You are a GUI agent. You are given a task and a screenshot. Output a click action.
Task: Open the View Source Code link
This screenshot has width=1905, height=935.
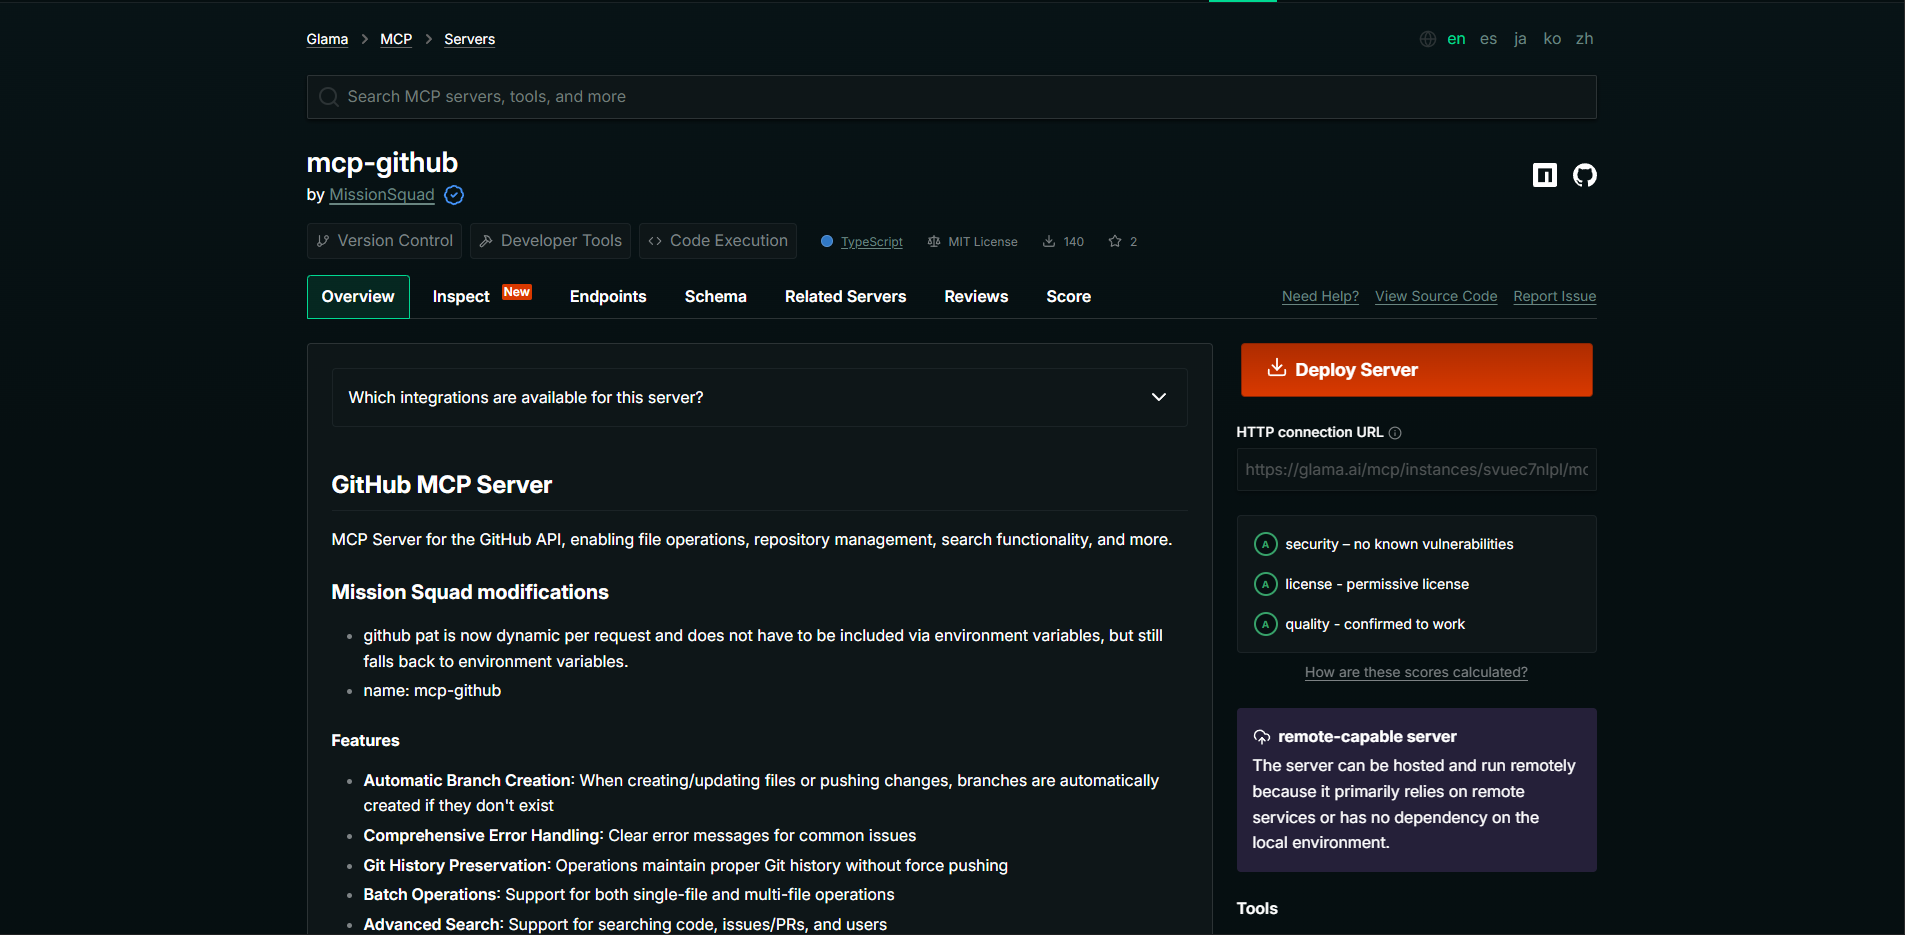[x=1435, y=296]
